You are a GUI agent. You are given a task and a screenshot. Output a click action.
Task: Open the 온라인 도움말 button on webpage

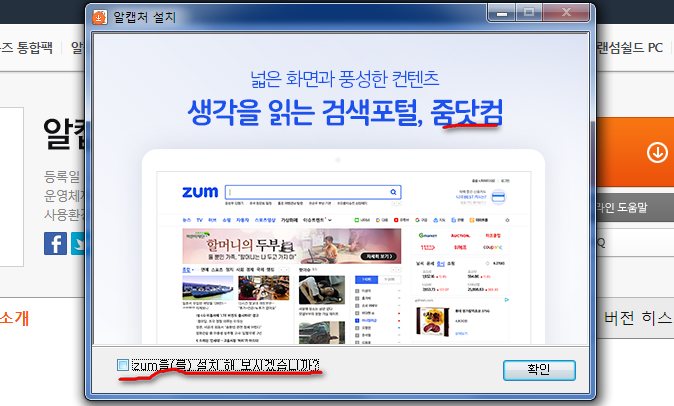pyautogui.click(x=634, y=208)
